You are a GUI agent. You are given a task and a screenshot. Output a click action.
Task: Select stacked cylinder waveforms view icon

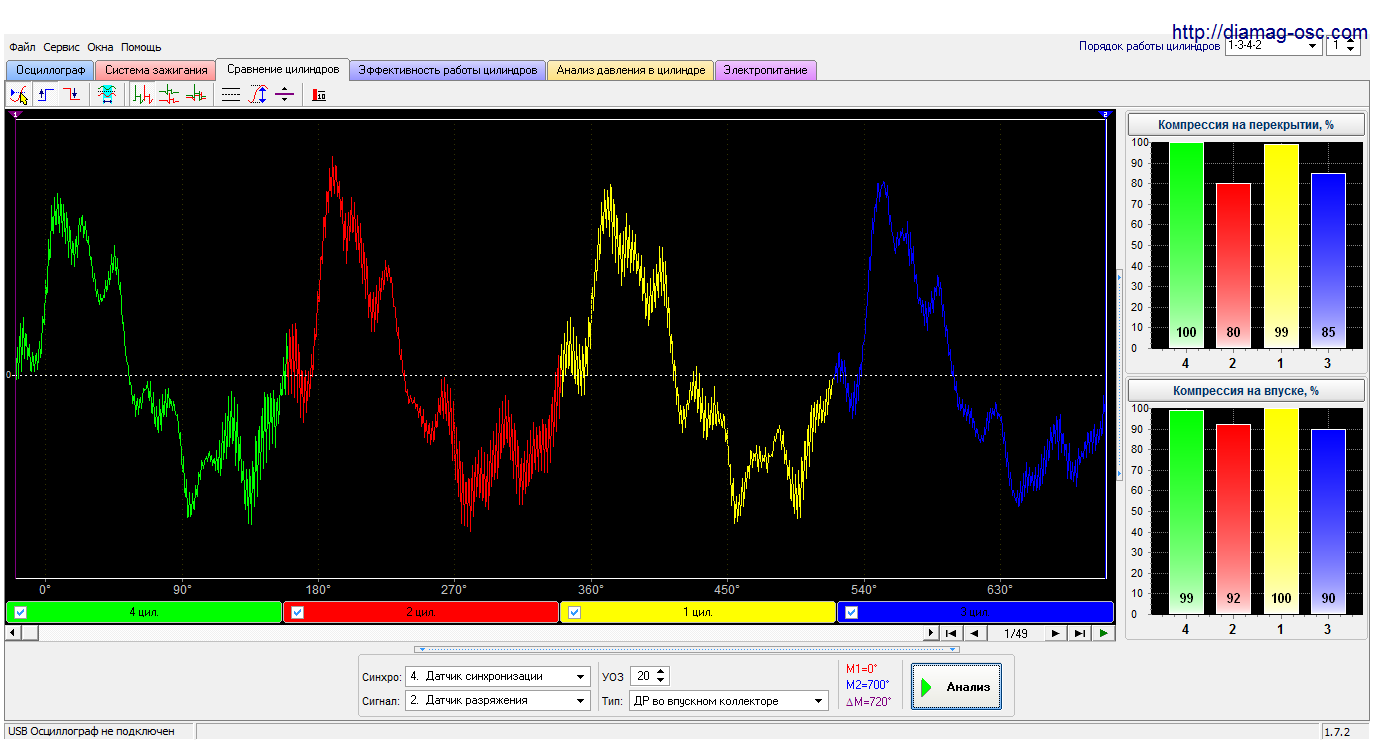169,95
